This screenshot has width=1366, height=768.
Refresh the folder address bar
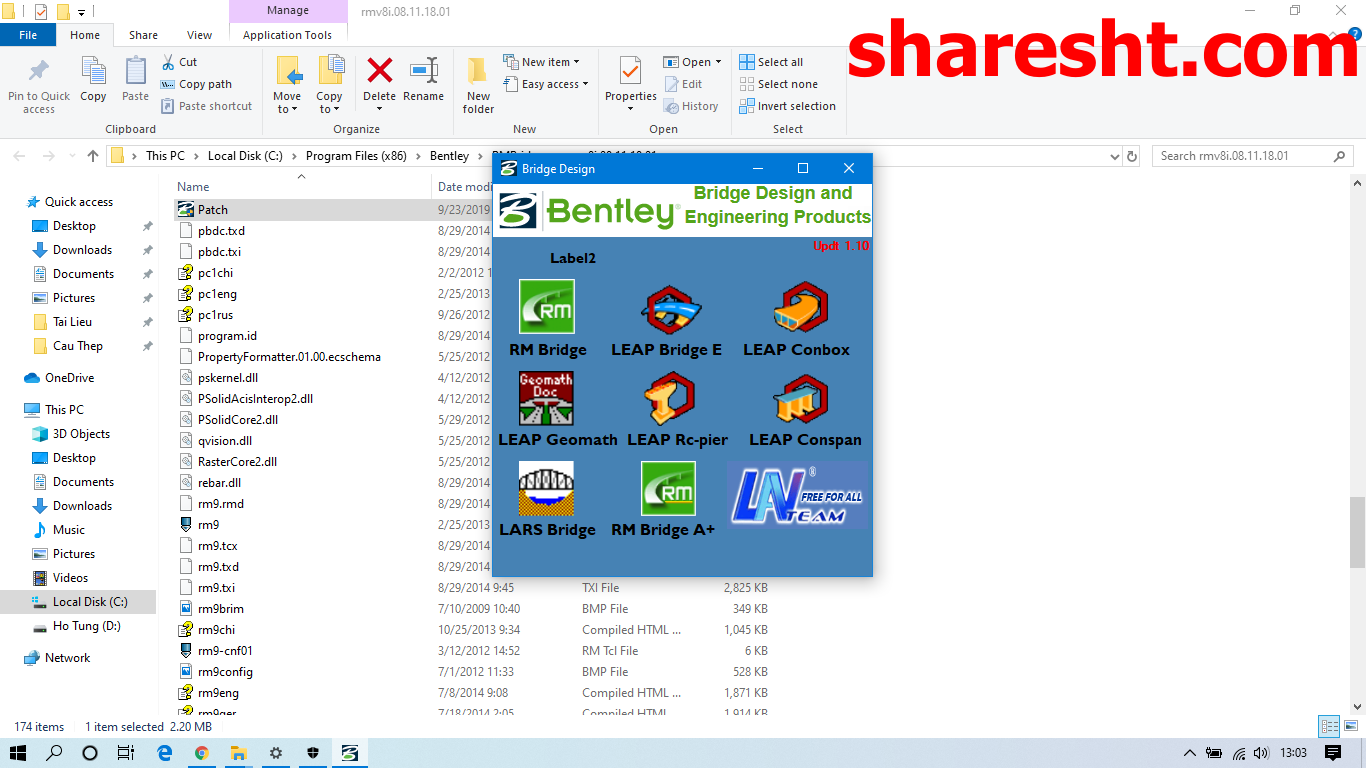coord(1132,156)
